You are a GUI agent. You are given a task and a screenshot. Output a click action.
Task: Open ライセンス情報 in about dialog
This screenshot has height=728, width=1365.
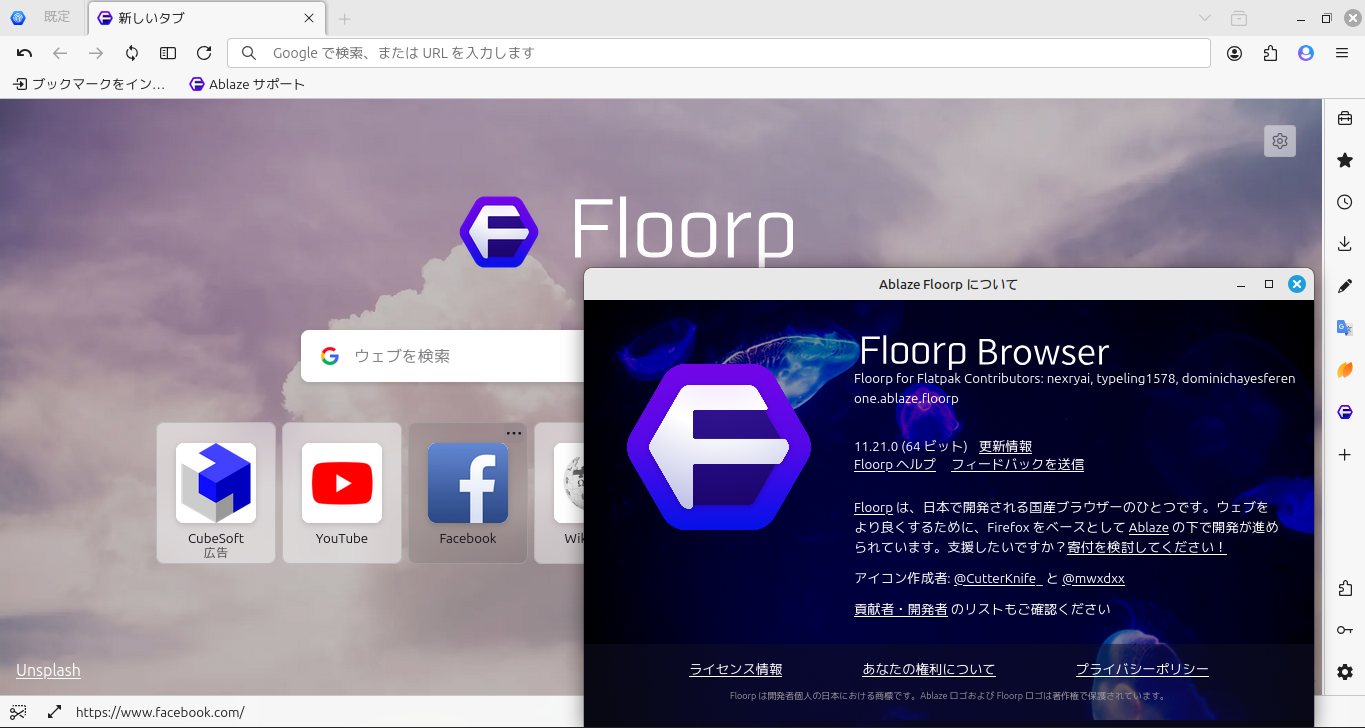736,670
